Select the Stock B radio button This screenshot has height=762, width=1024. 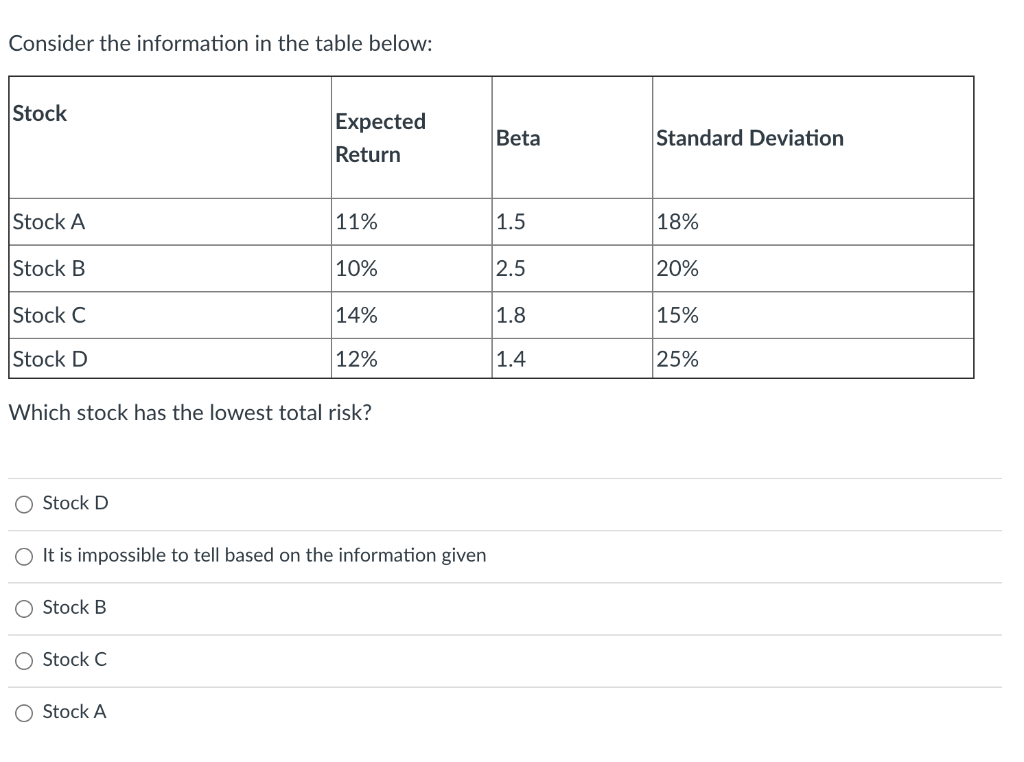tap(23, 608)
